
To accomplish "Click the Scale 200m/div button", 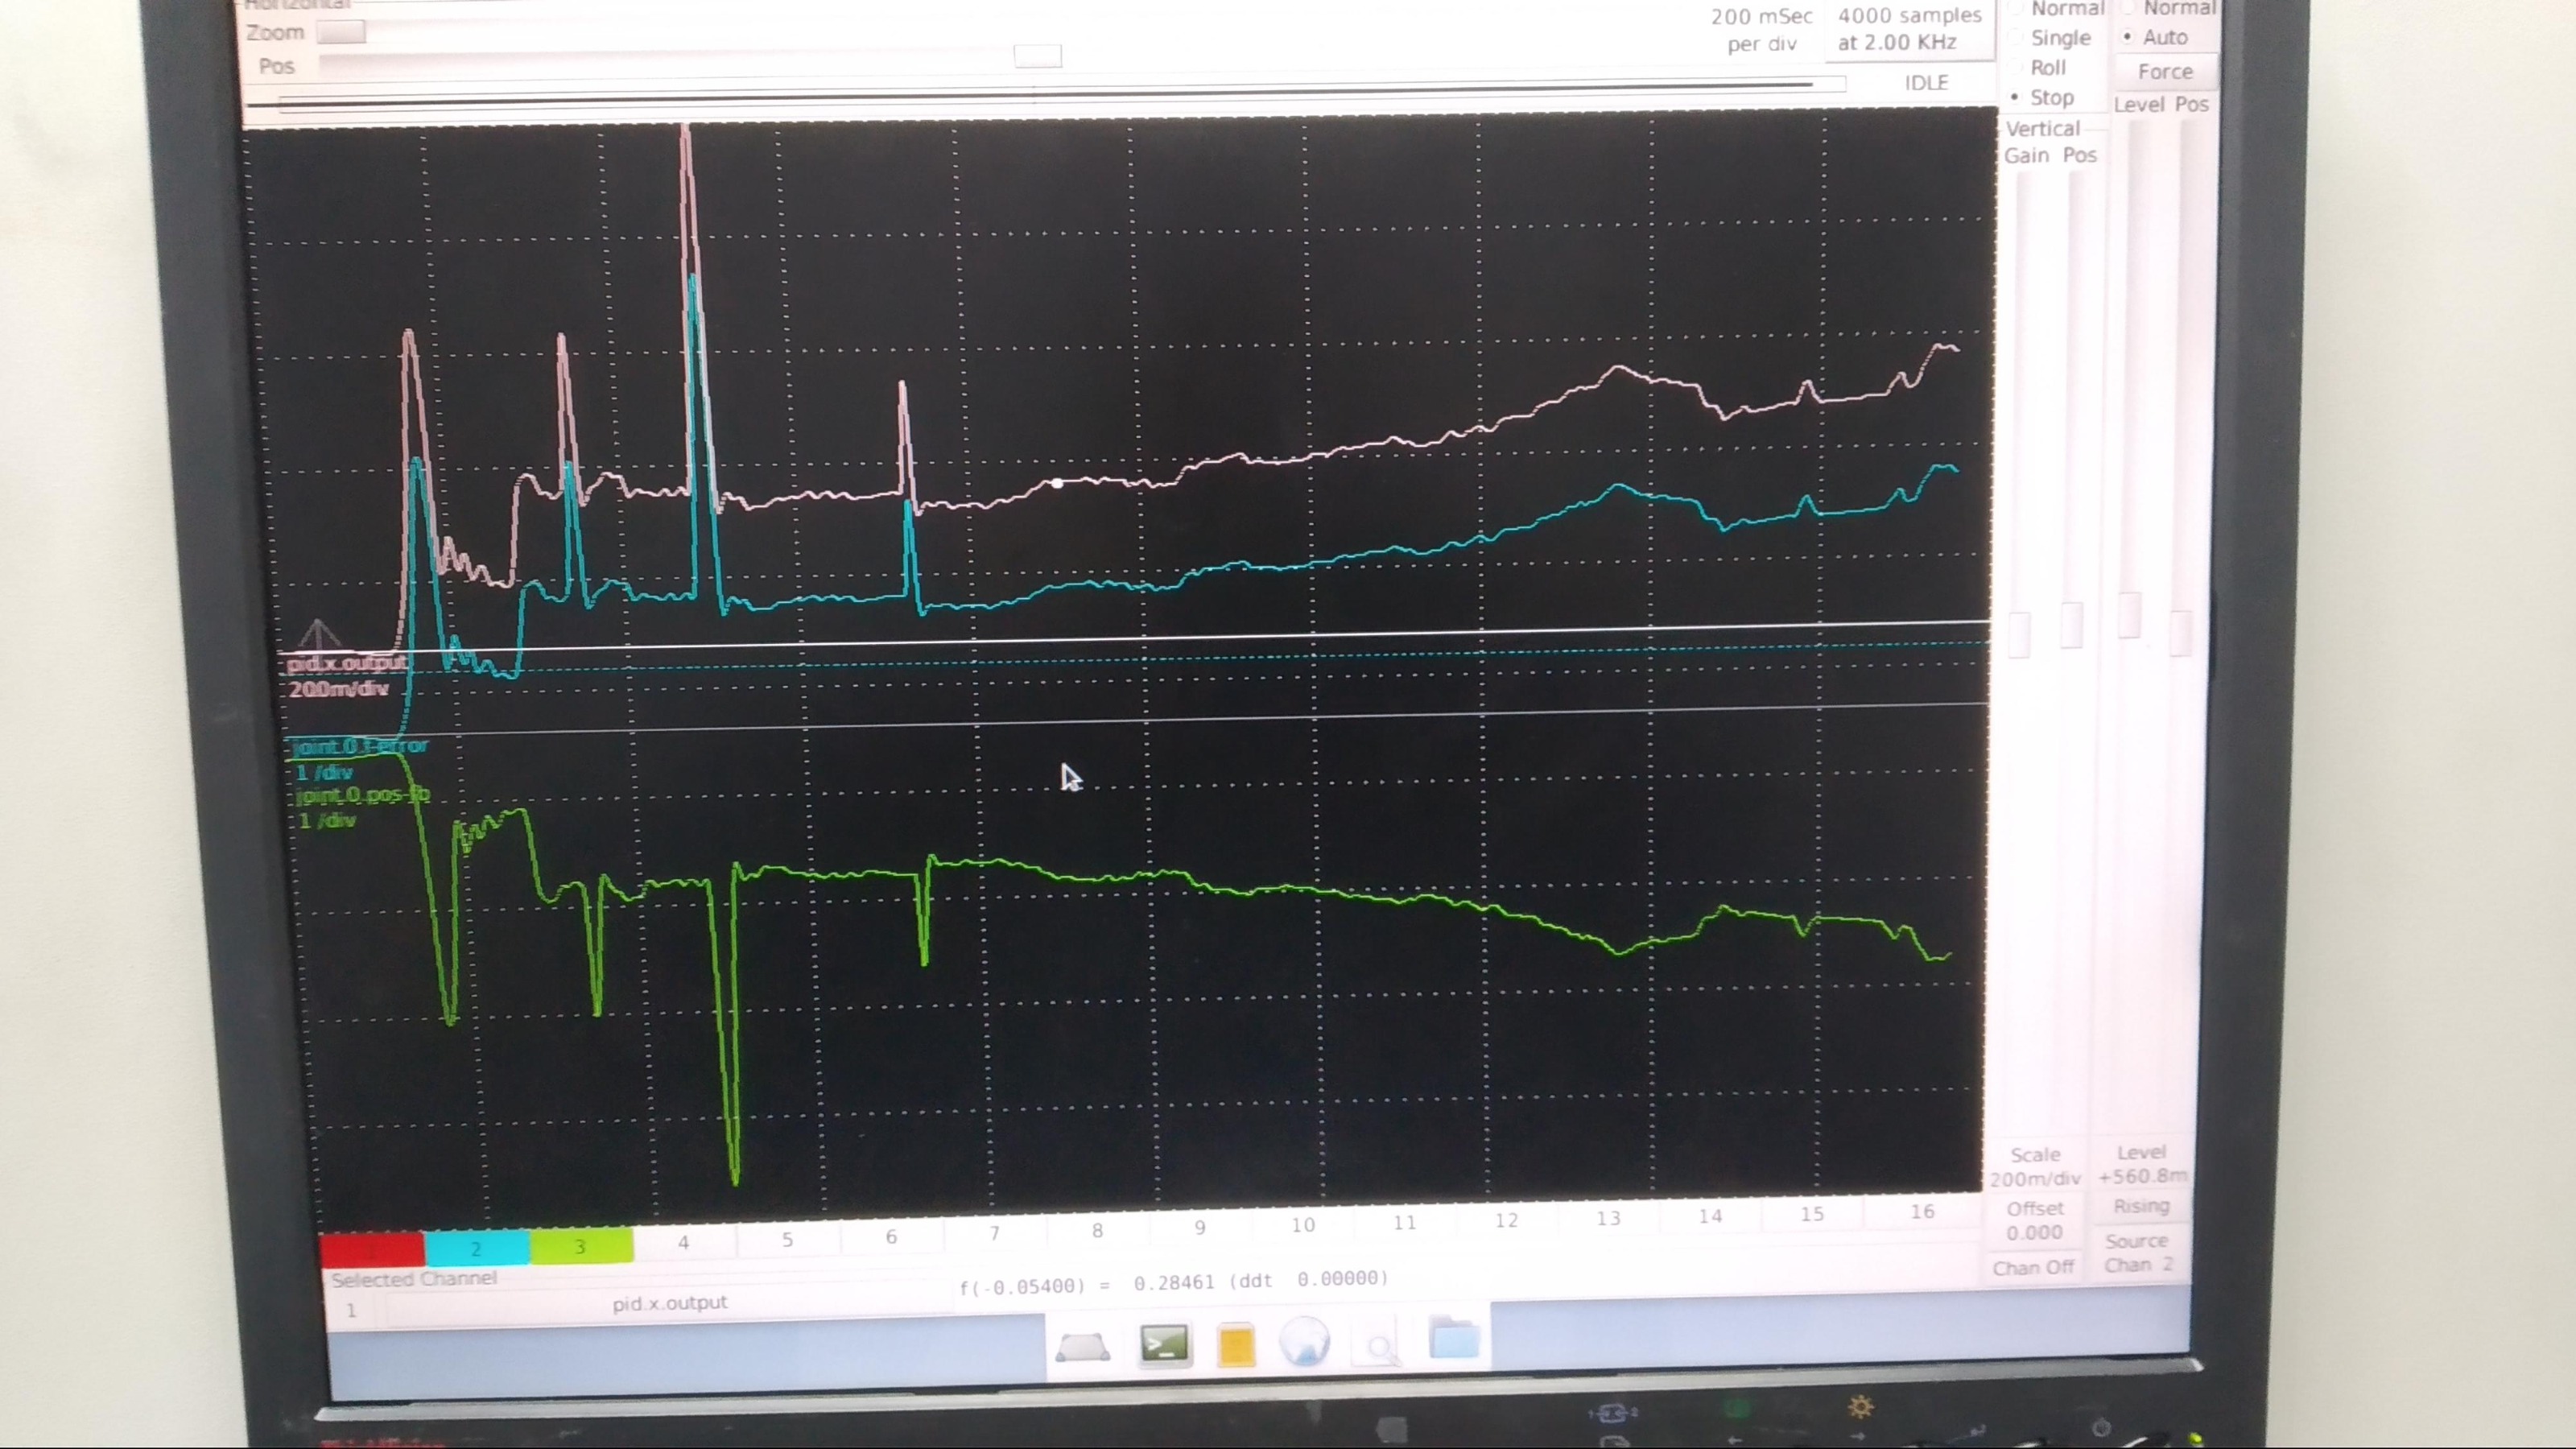I will [x=2035, y=1166].
